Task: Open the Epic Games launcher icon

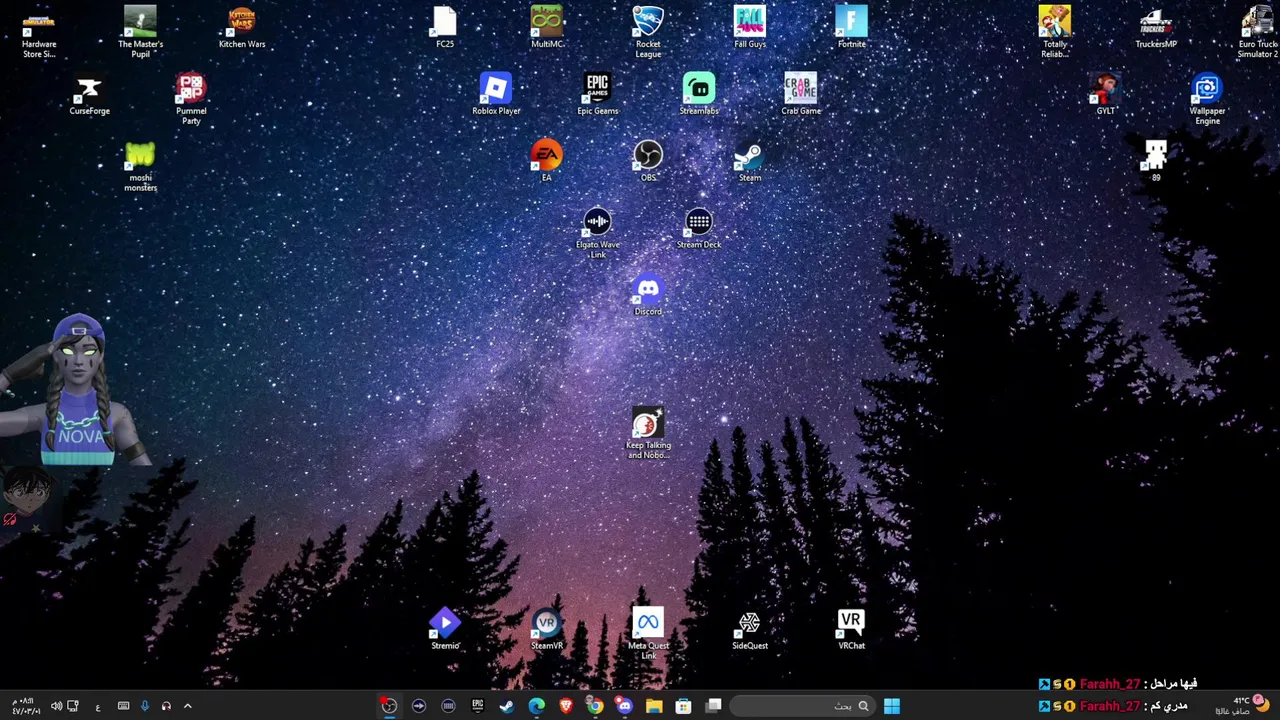Action: [x=597, y=95]
